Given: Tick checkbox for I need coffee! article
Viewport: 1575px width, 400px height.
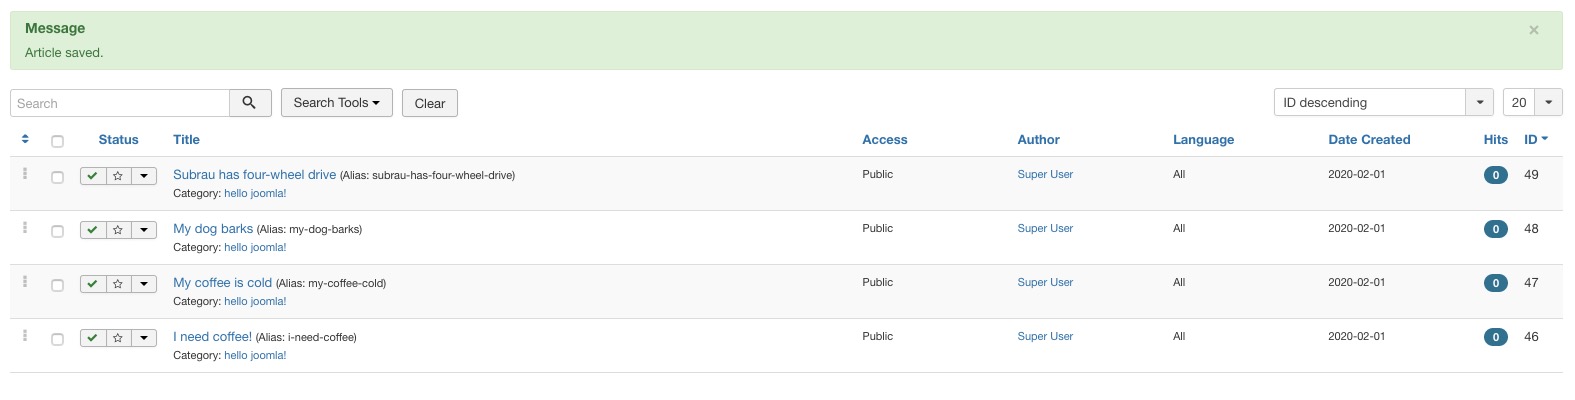Looking at the screenshot, I should pyautogui.click(x=57, y=339).
